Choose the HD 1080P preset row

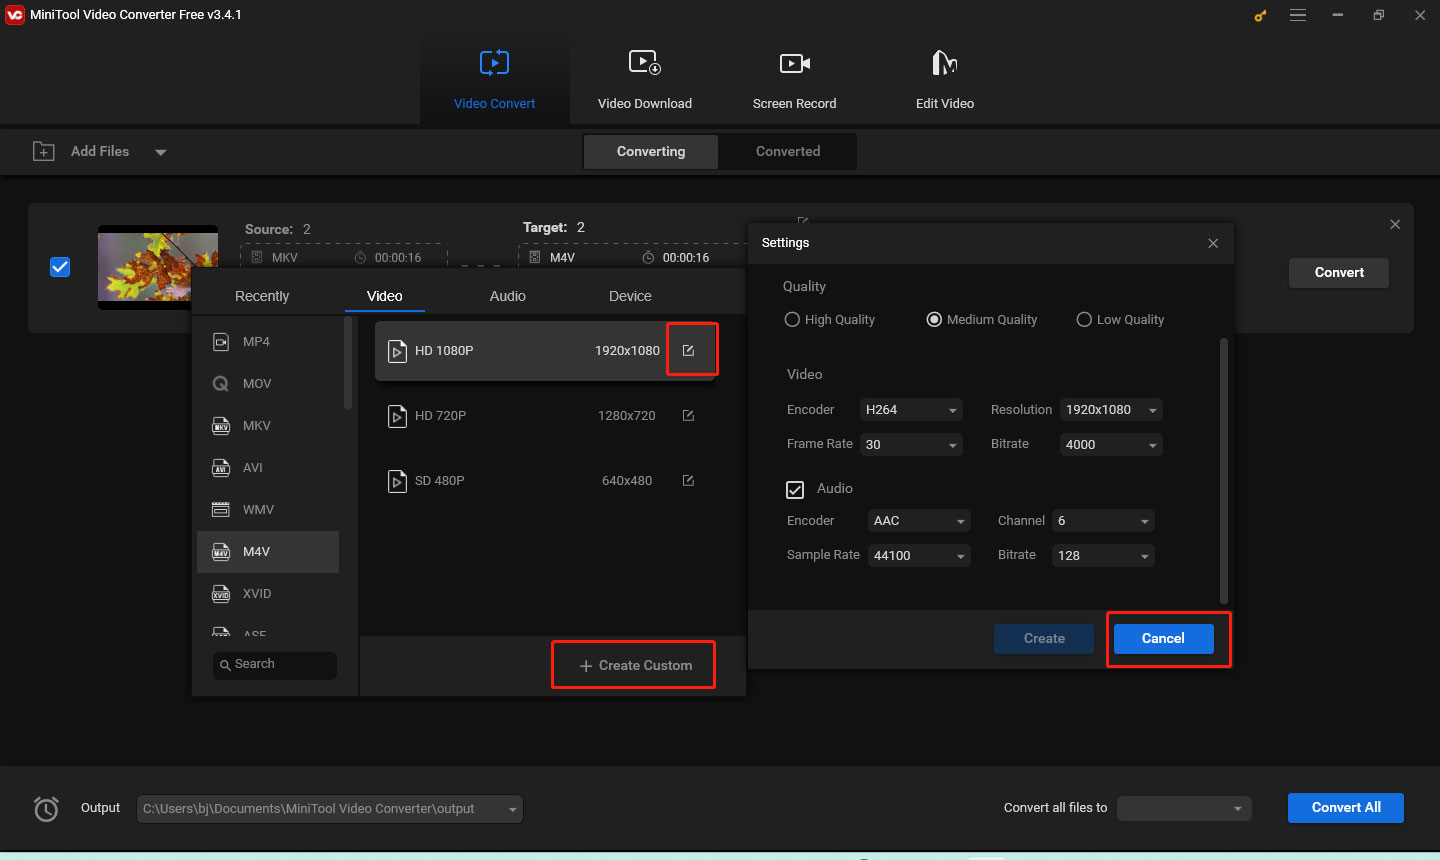(545, 350)
